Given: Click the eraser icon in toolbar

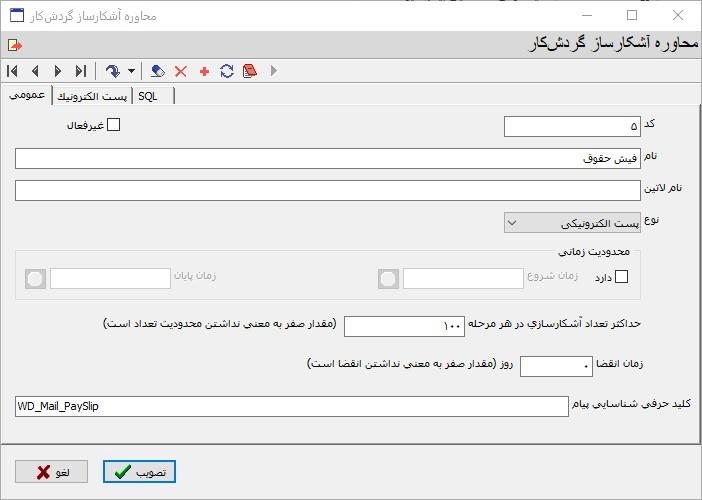Looking at the screenshot, I should 158,71.
